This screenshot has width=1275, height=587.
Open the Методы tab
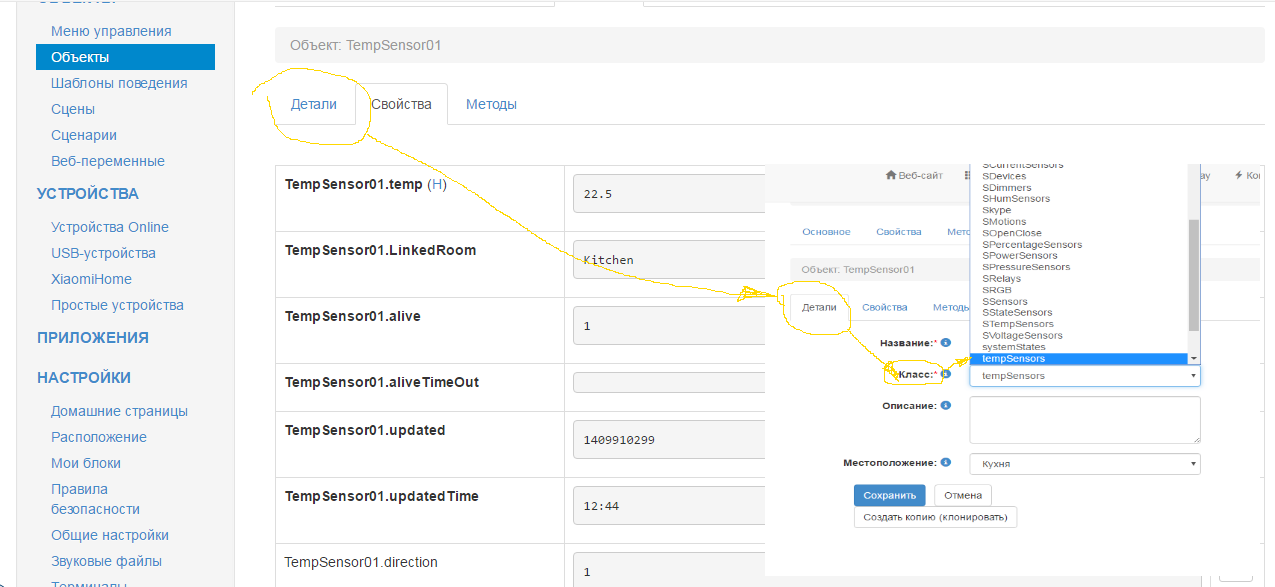tap(491, 104)
